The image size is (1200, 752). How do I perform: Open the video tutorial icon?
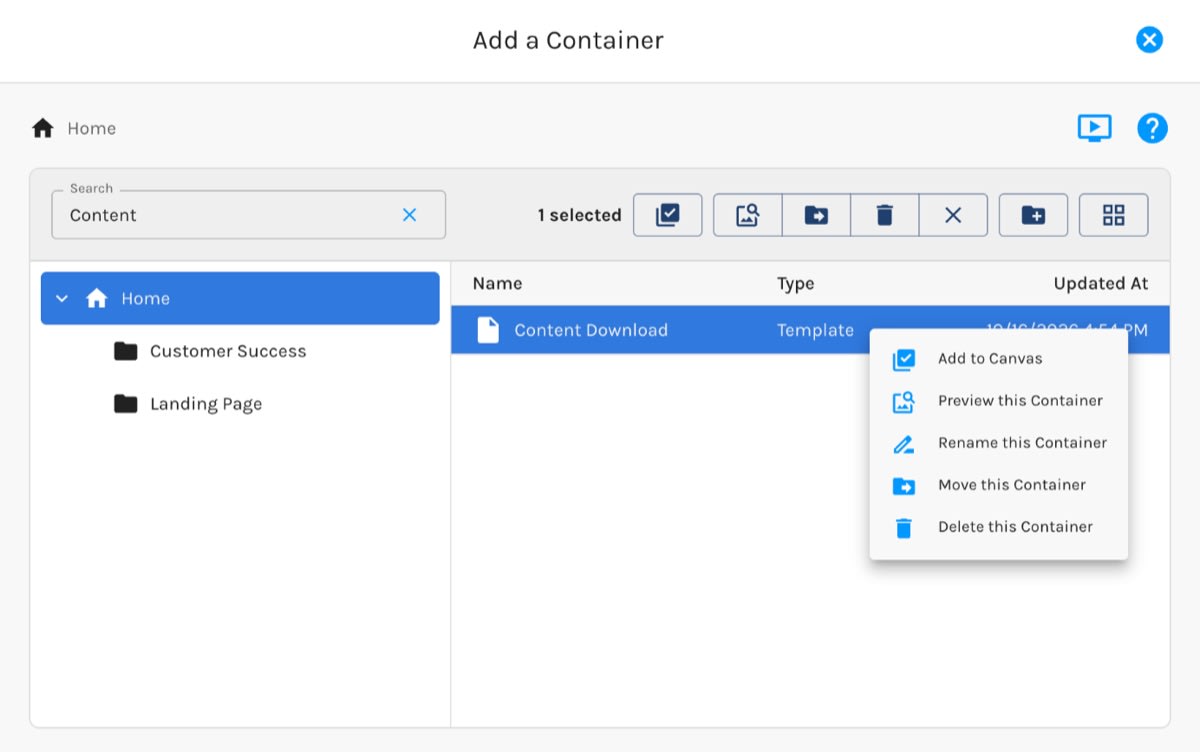(1095, 128)
